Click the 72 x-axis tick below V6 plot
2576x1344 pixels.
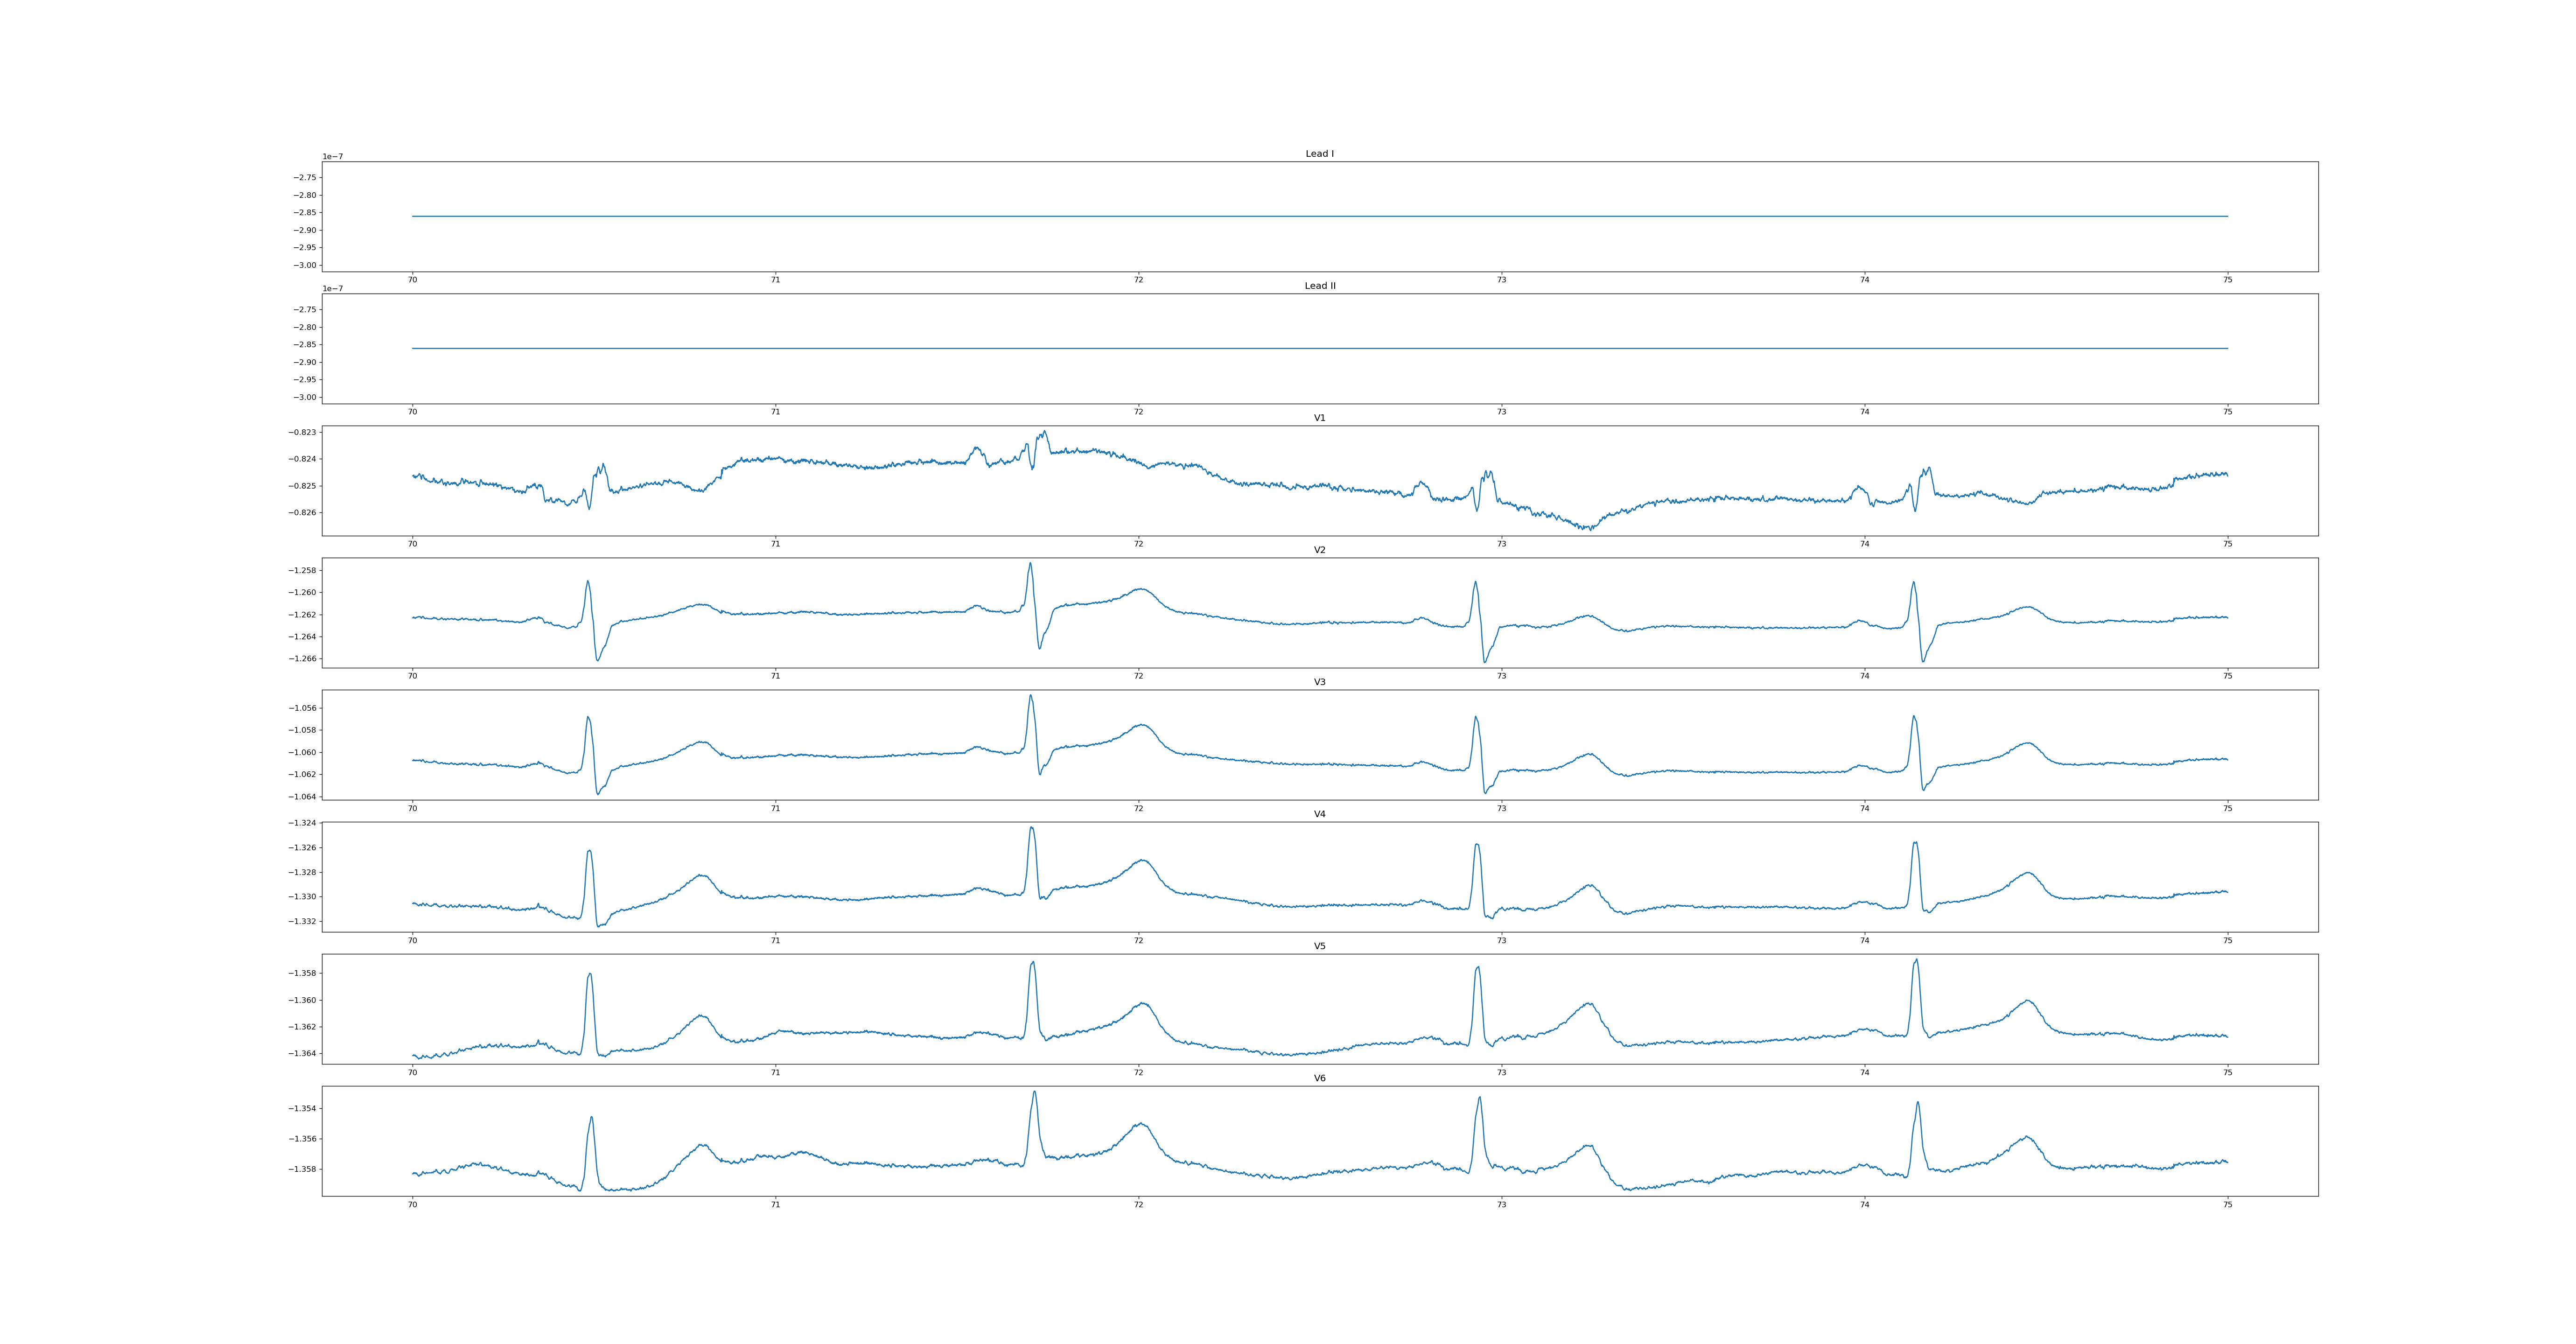coord(1138,1205)
